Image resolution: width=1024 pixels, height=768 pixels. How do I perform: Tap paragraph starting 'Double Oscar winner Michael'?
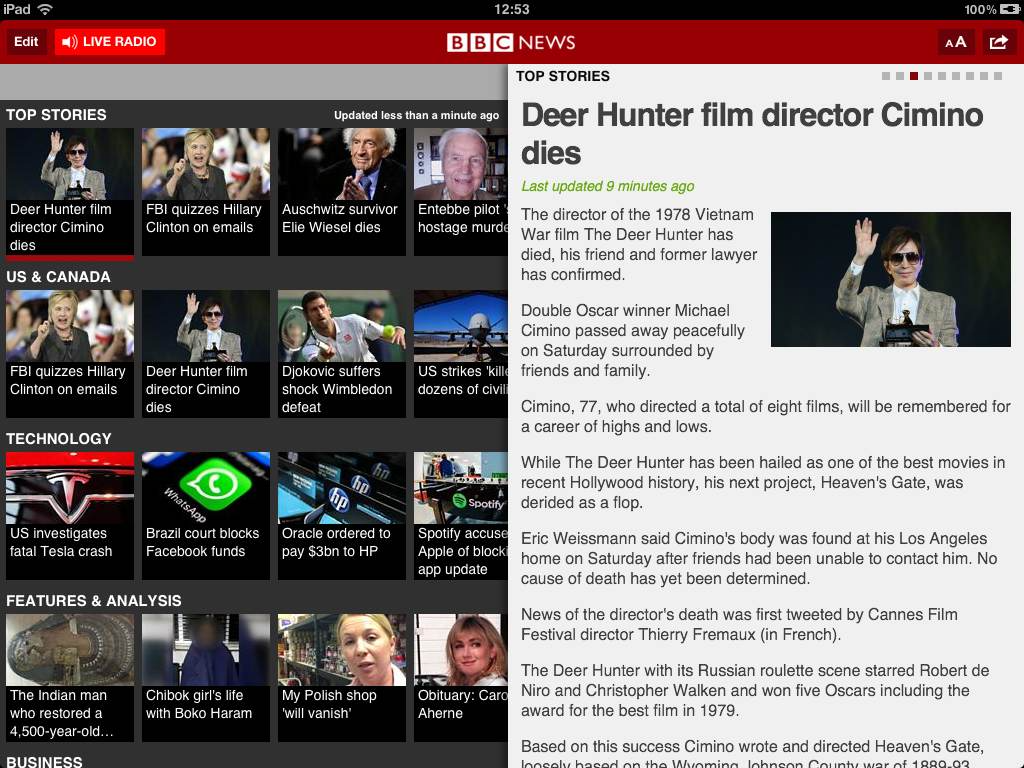point(633,340)
